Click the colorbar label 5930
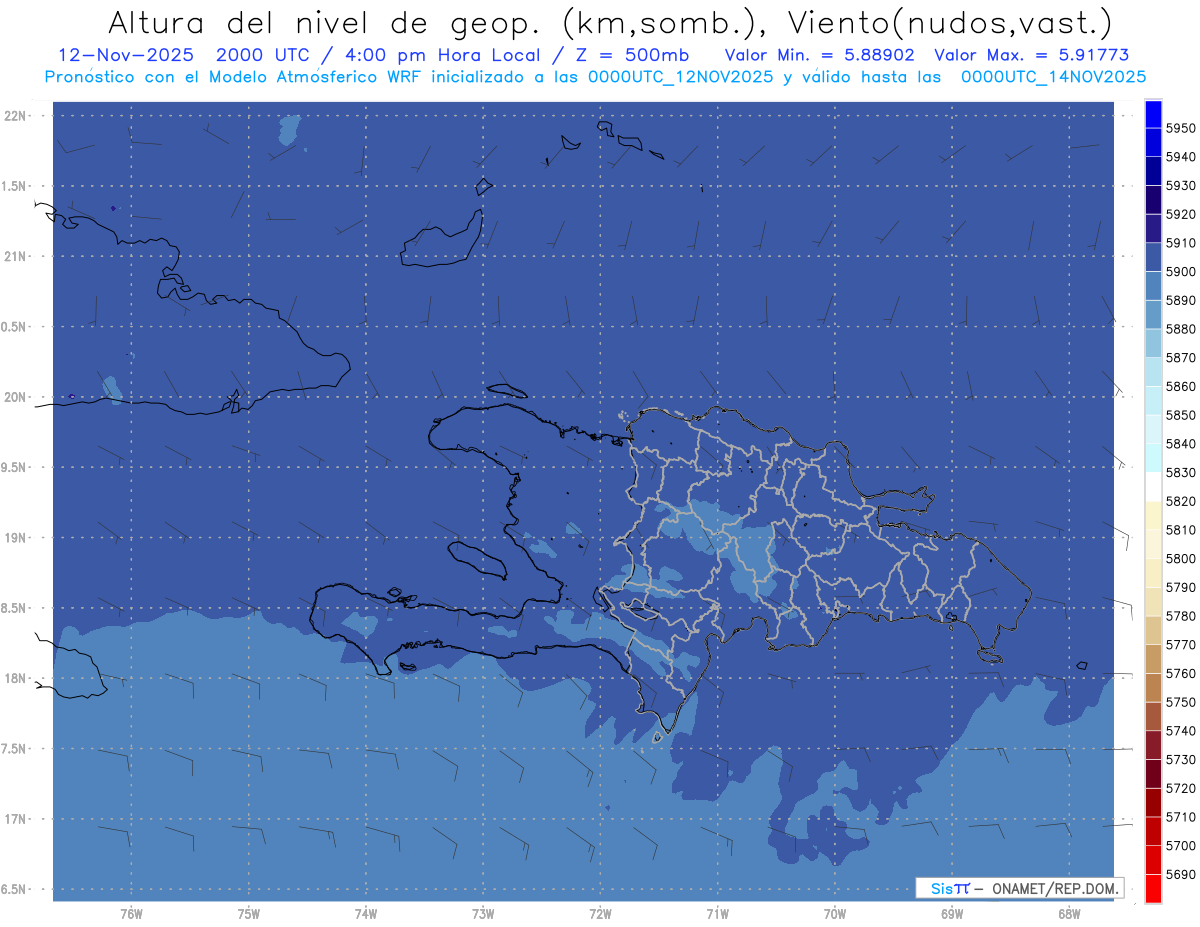 coord(1180,185)
